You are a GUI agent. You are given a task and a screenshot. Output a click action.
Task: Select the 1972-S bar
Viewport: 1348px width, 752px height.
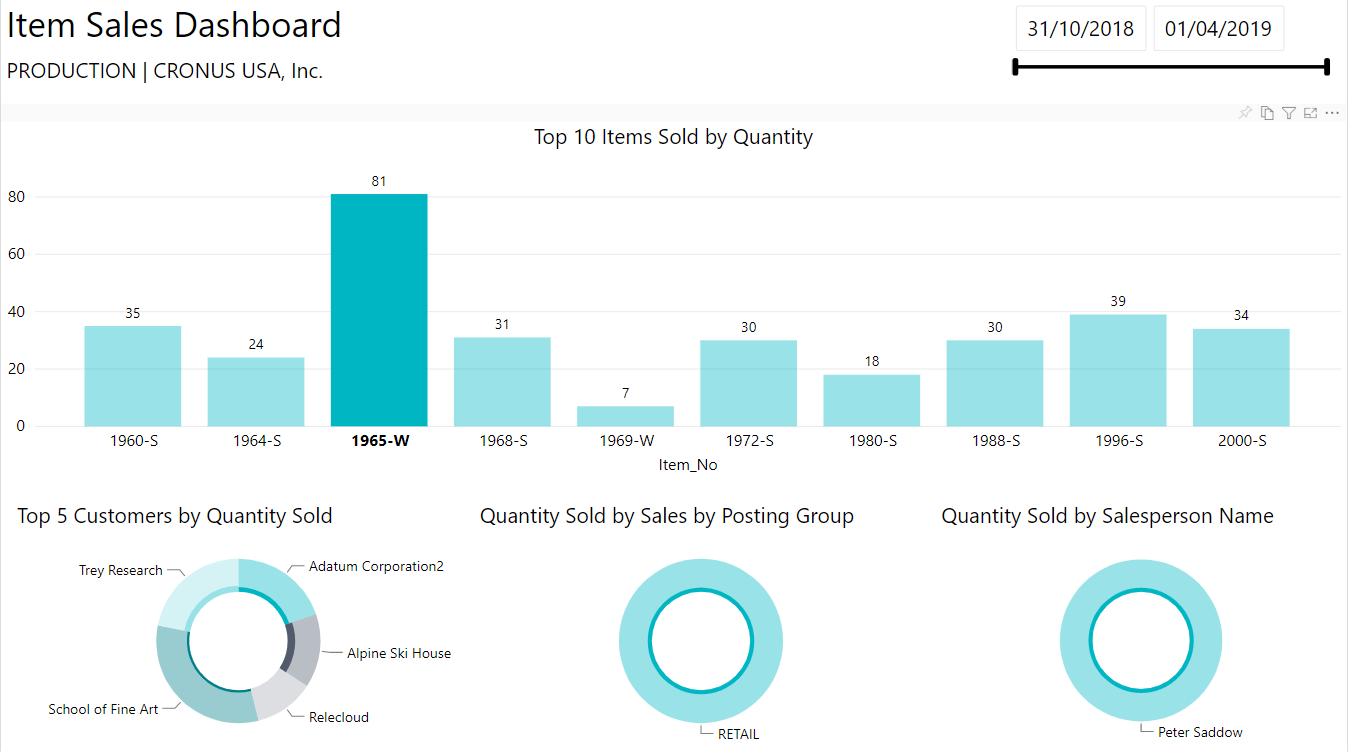point(749,383)
